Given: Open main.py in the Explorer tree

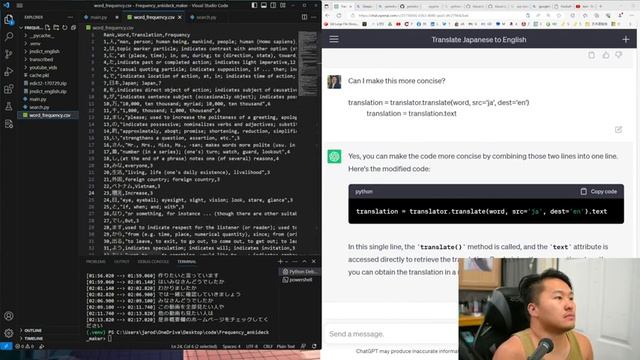Looking at the screenshot, I should coord(38,99).
